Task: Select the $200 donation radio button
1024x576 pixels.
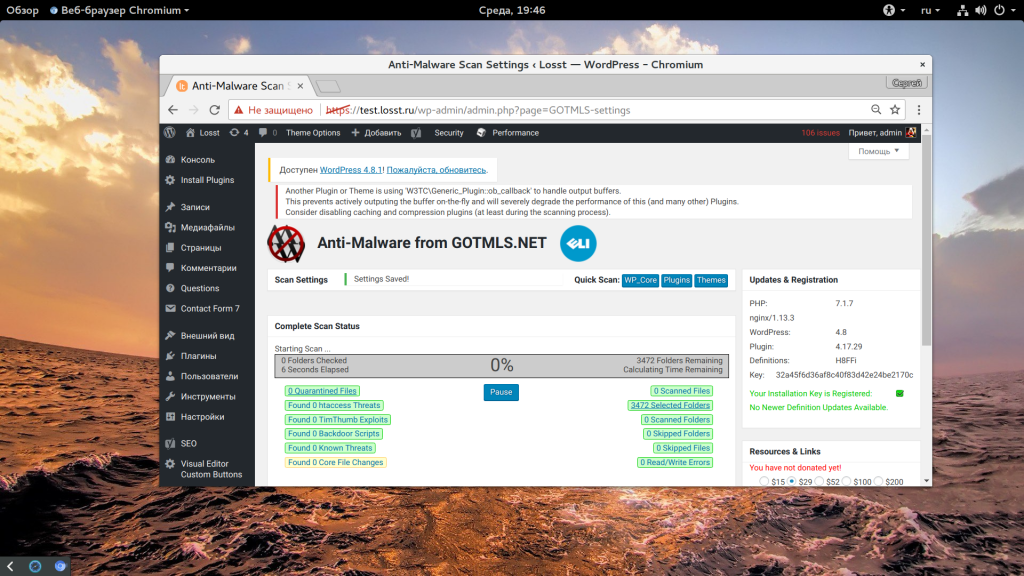Action: [878, 481]
